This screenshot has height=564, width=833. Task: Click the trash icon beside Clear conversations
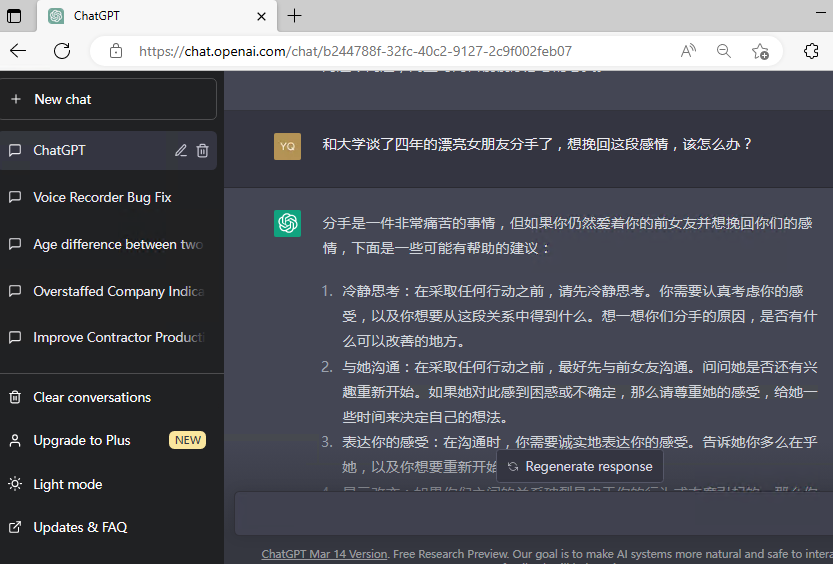click(x=15, y=397)
